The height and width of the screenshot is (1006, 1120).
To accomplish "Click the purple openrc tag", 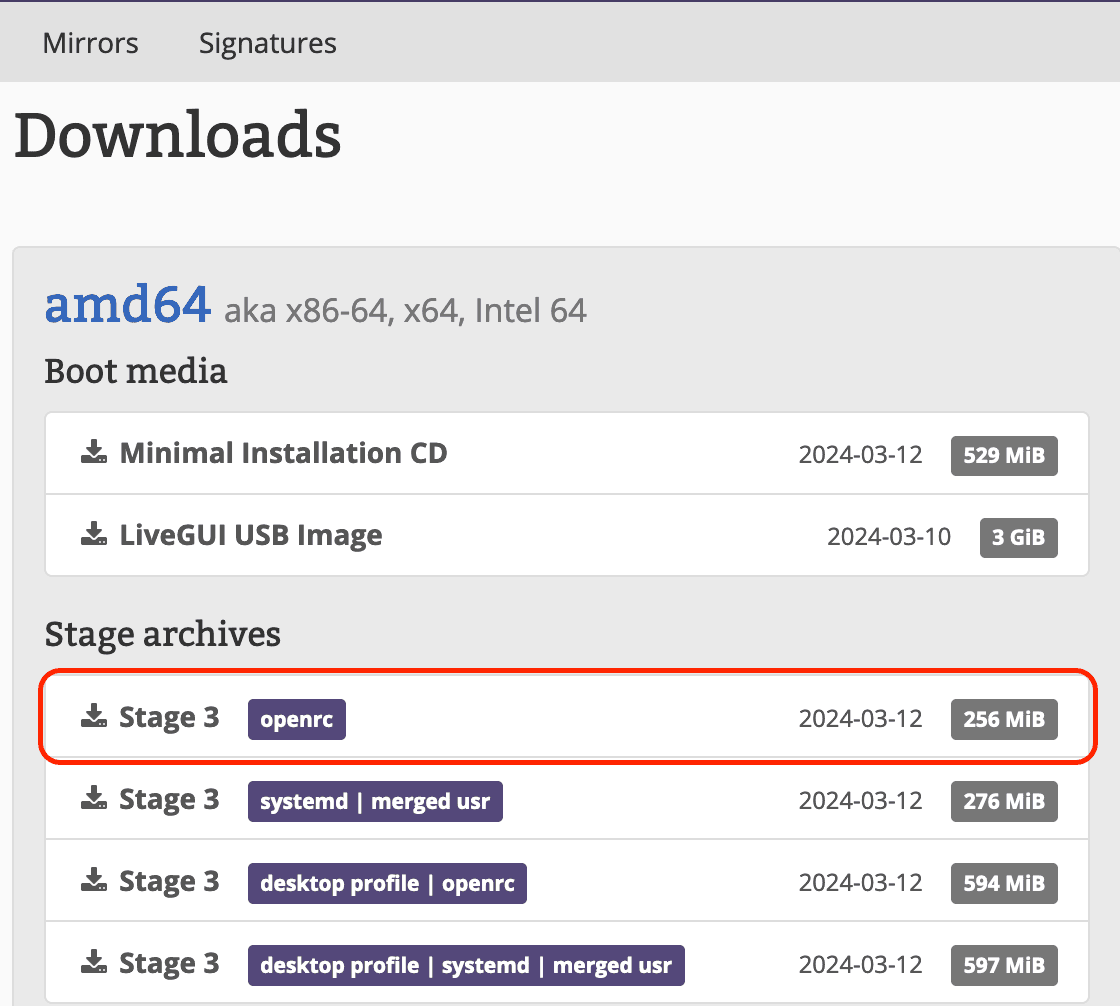I will [296, 719].
